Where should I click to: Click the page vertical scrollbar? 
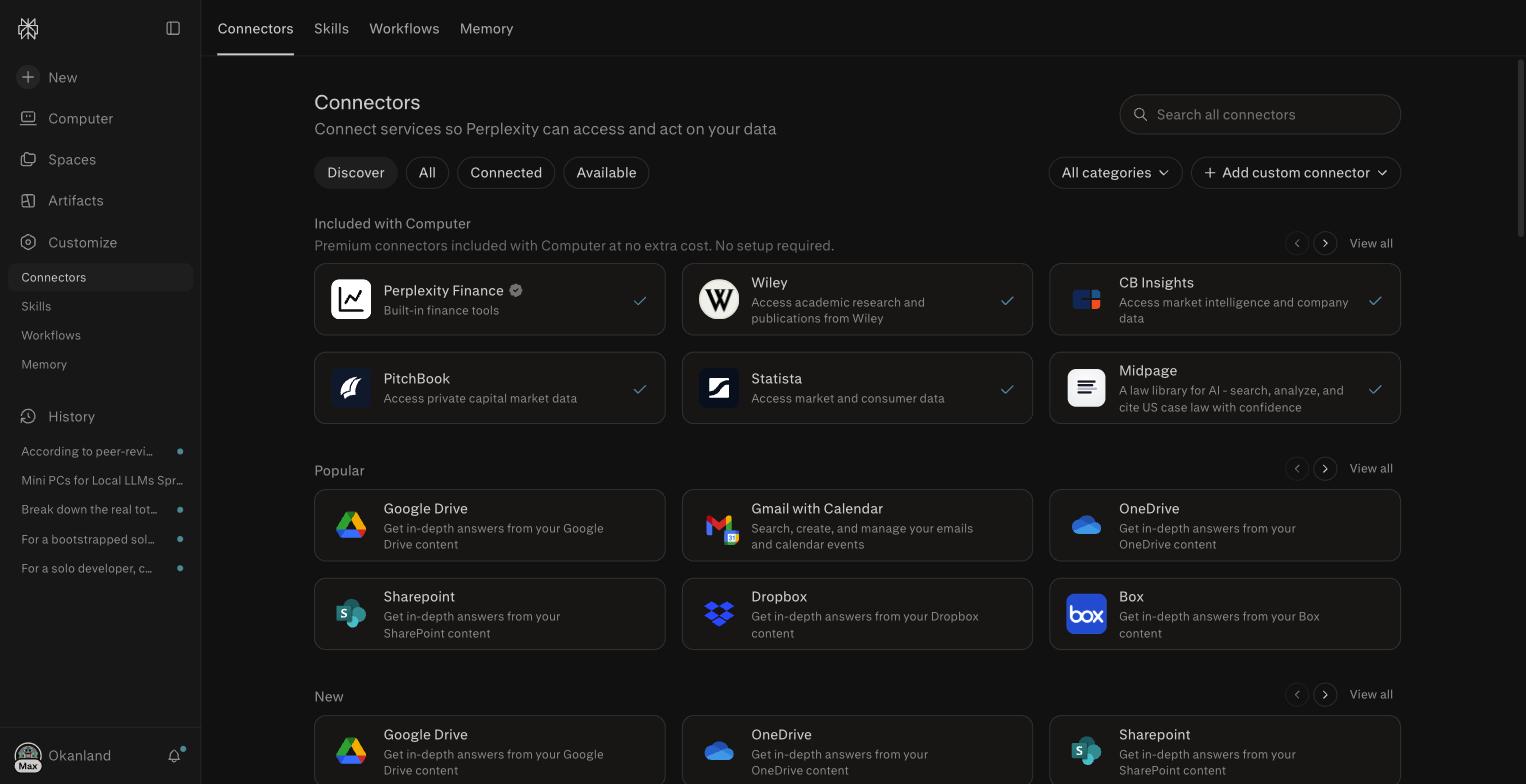[x=1521, y=148]
